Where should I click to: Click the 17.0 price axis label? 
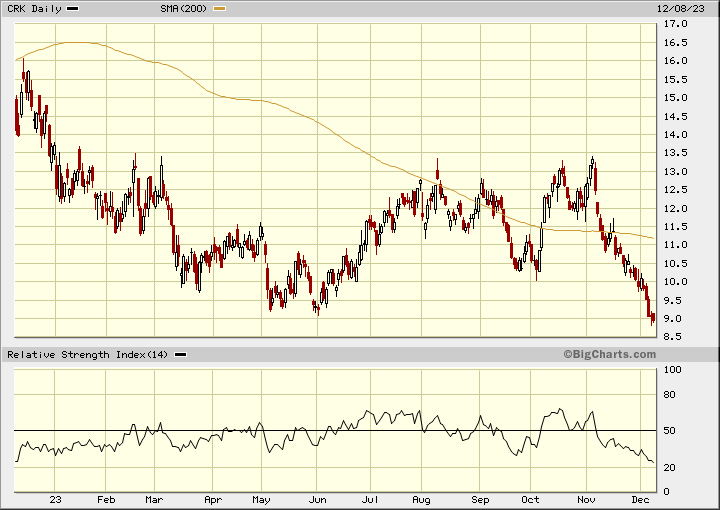(x=675, y=24)
